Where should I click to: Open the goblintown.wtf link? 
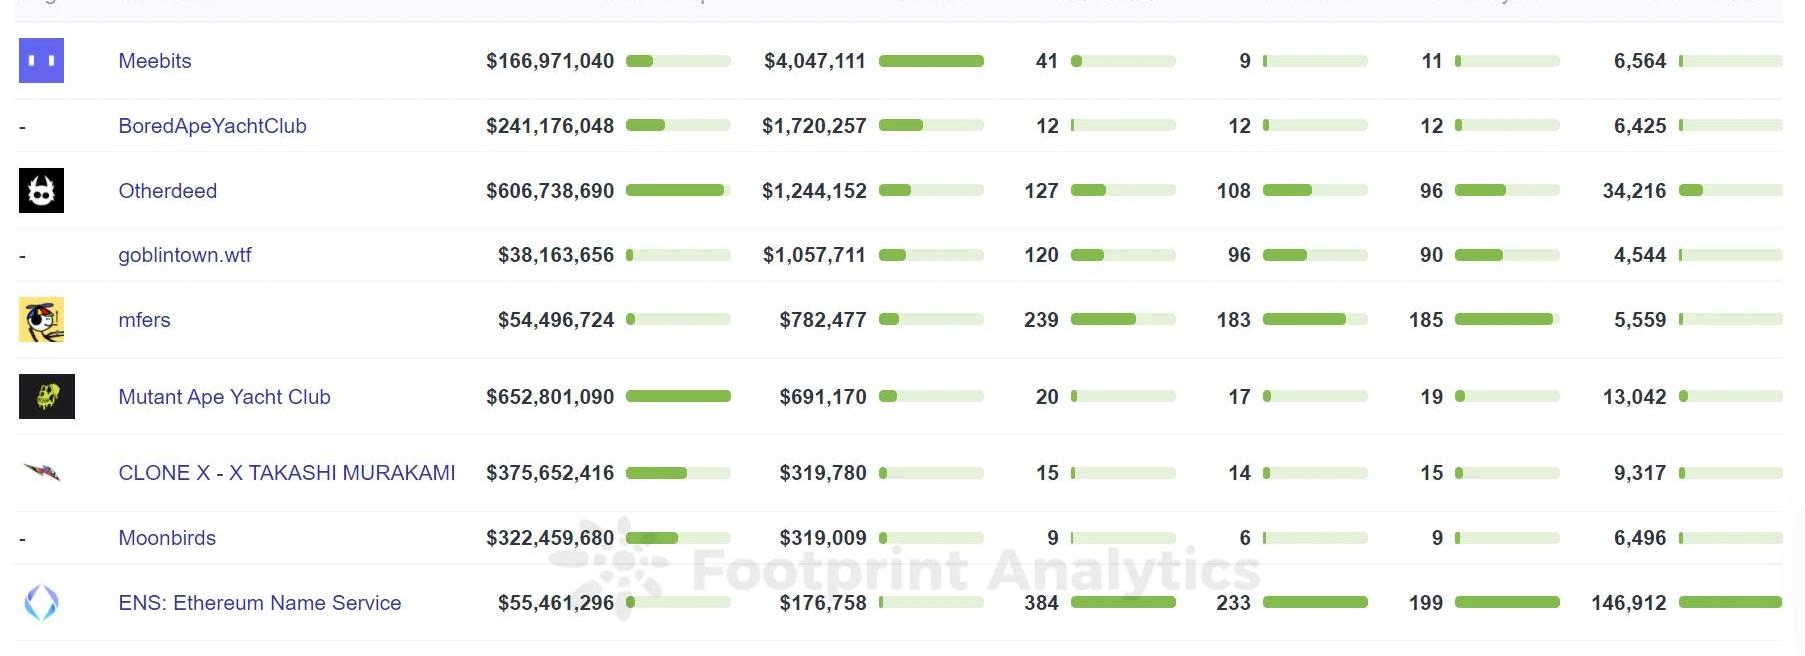(x=185, y=255)
